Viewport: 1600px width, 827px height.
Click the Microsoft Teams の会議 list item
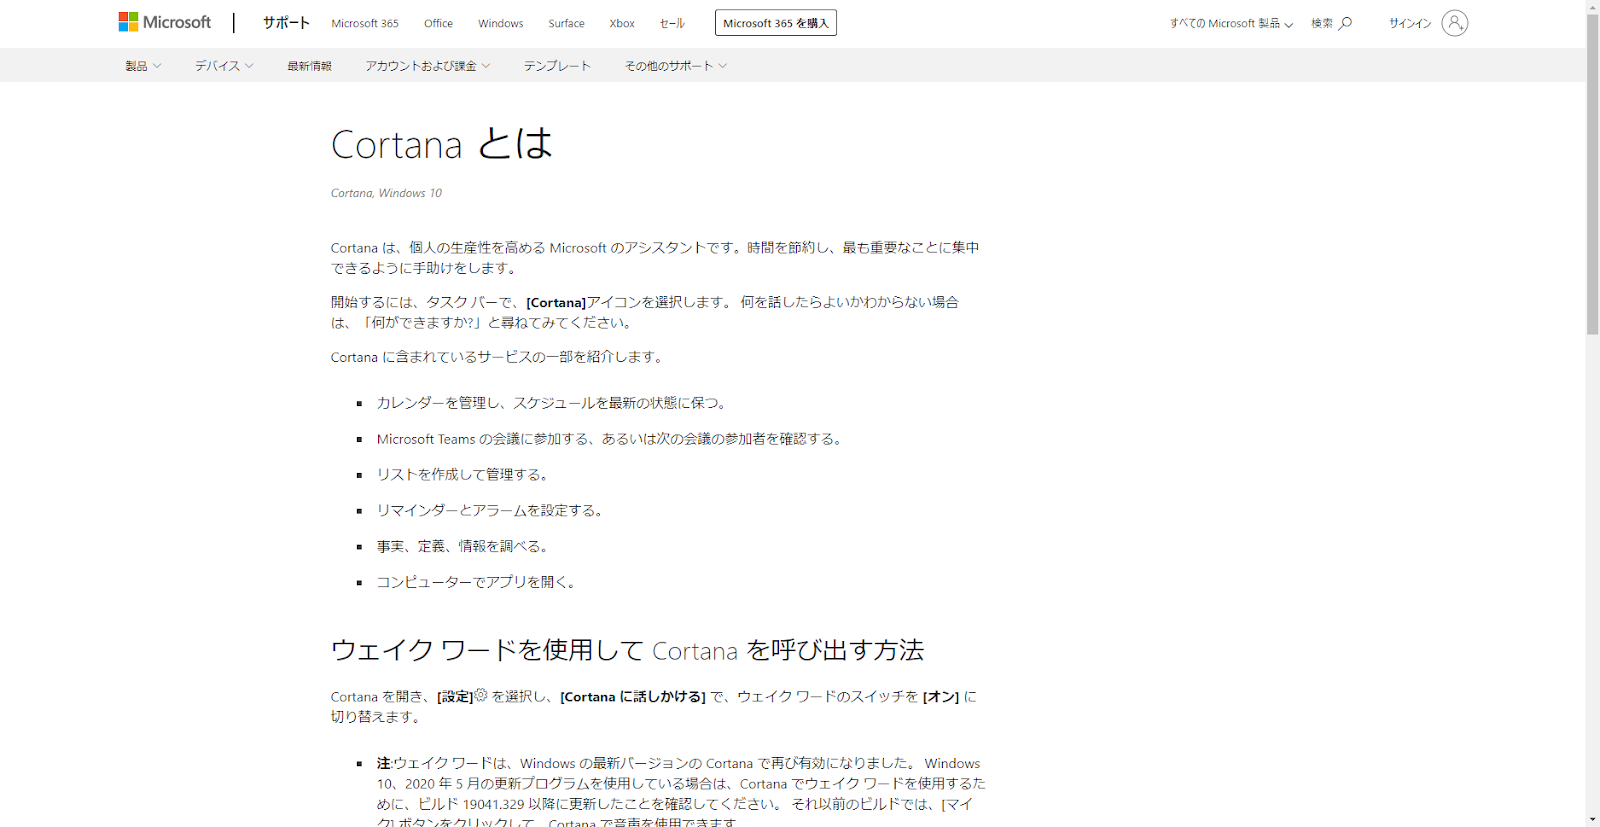pos(609,439)
